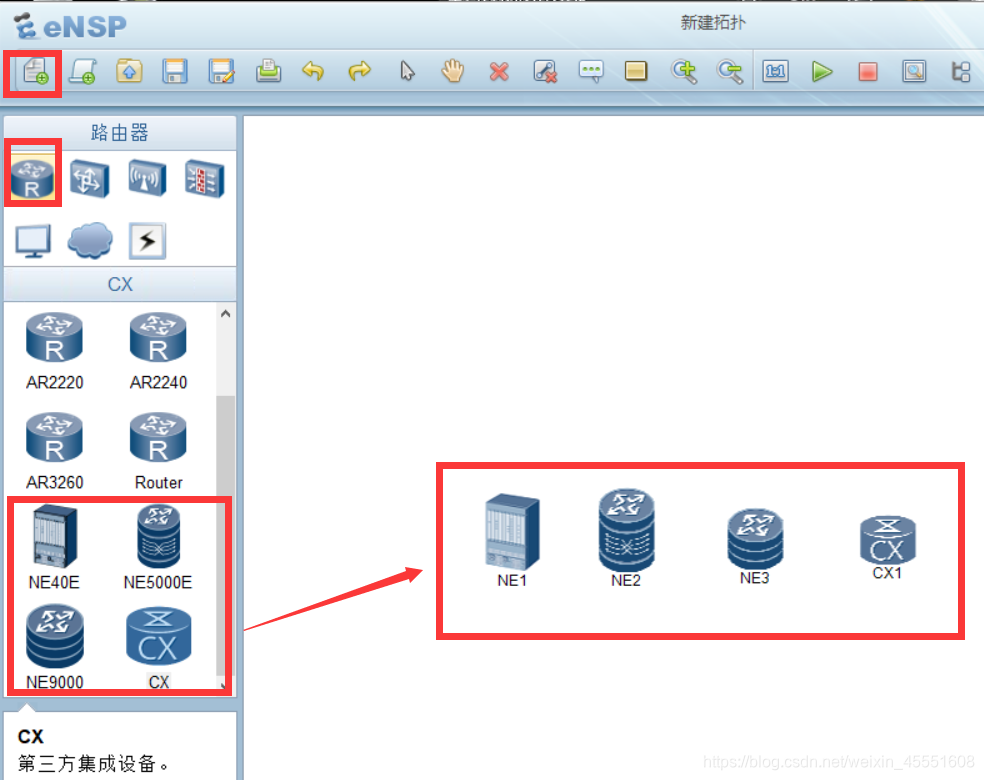Select the Firewall device category
Screen dimensions: 984x780
click(x=205, y=179)
